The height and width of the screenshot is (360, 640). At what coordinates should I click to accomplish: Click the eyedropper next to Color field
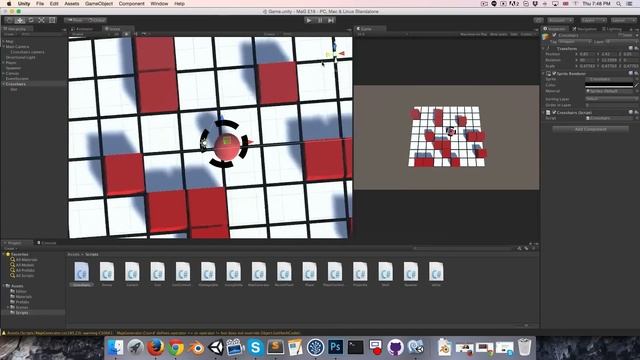[x=636, y=85]
